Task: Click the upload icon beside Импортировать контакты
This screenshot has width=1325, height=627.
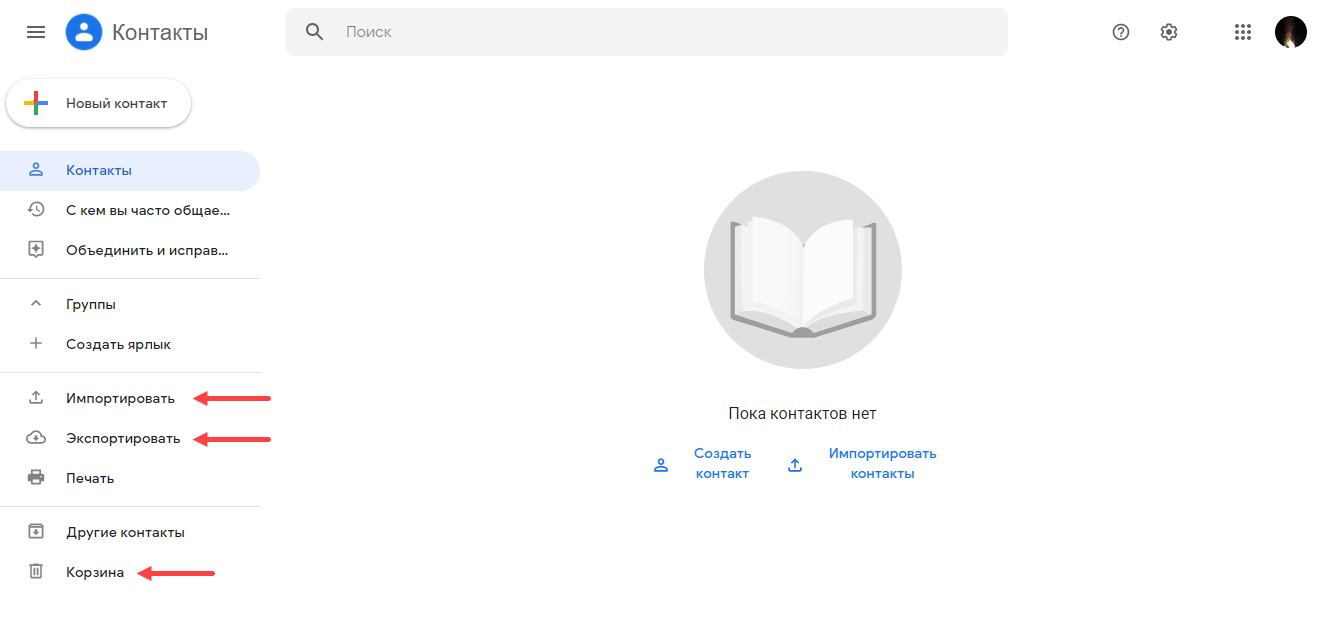Action: pyautogui.click(x=795, y=465)
